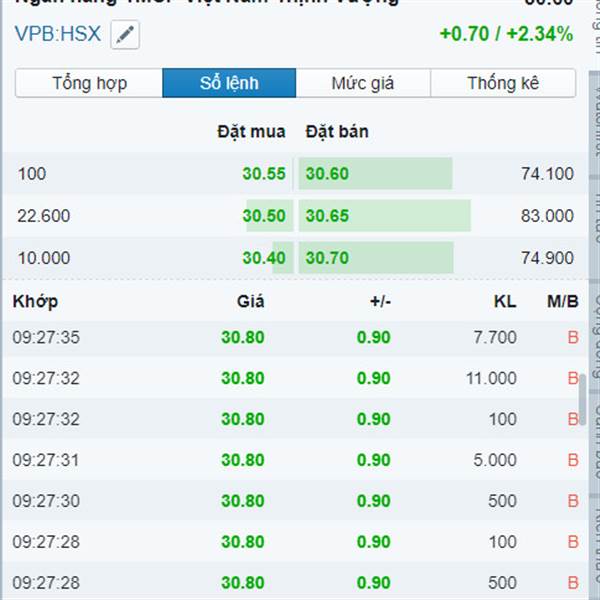Click matched volume 5.000
Viewport: 600px width, 600px height.
[495, 460]
